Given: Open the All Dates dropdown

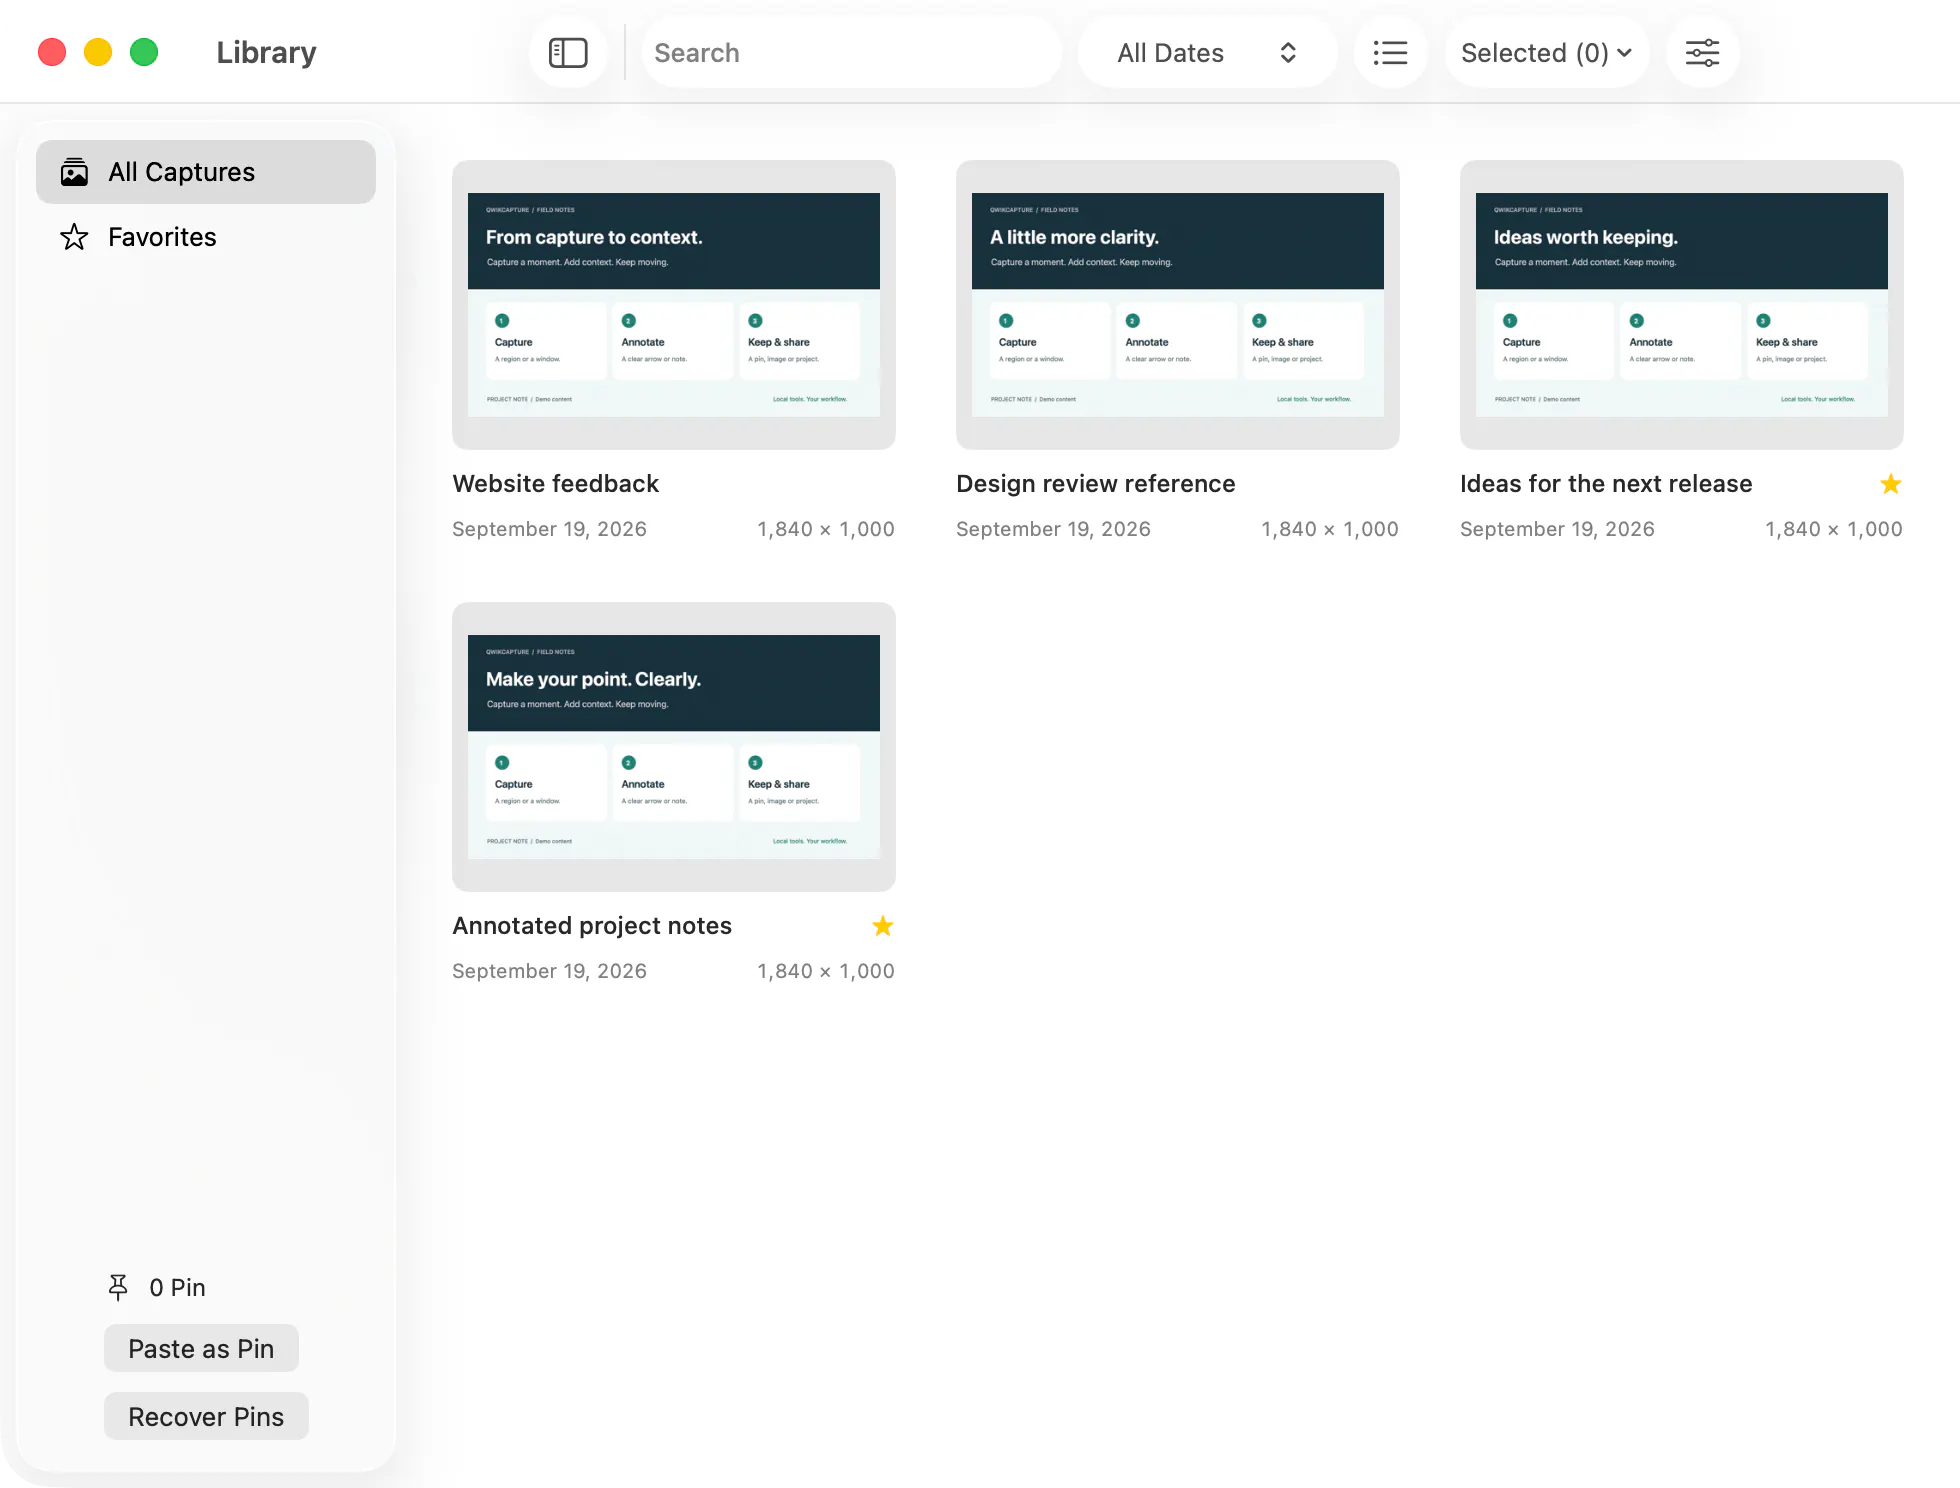Looking at the screenshot, I should tap(1207, 53).
